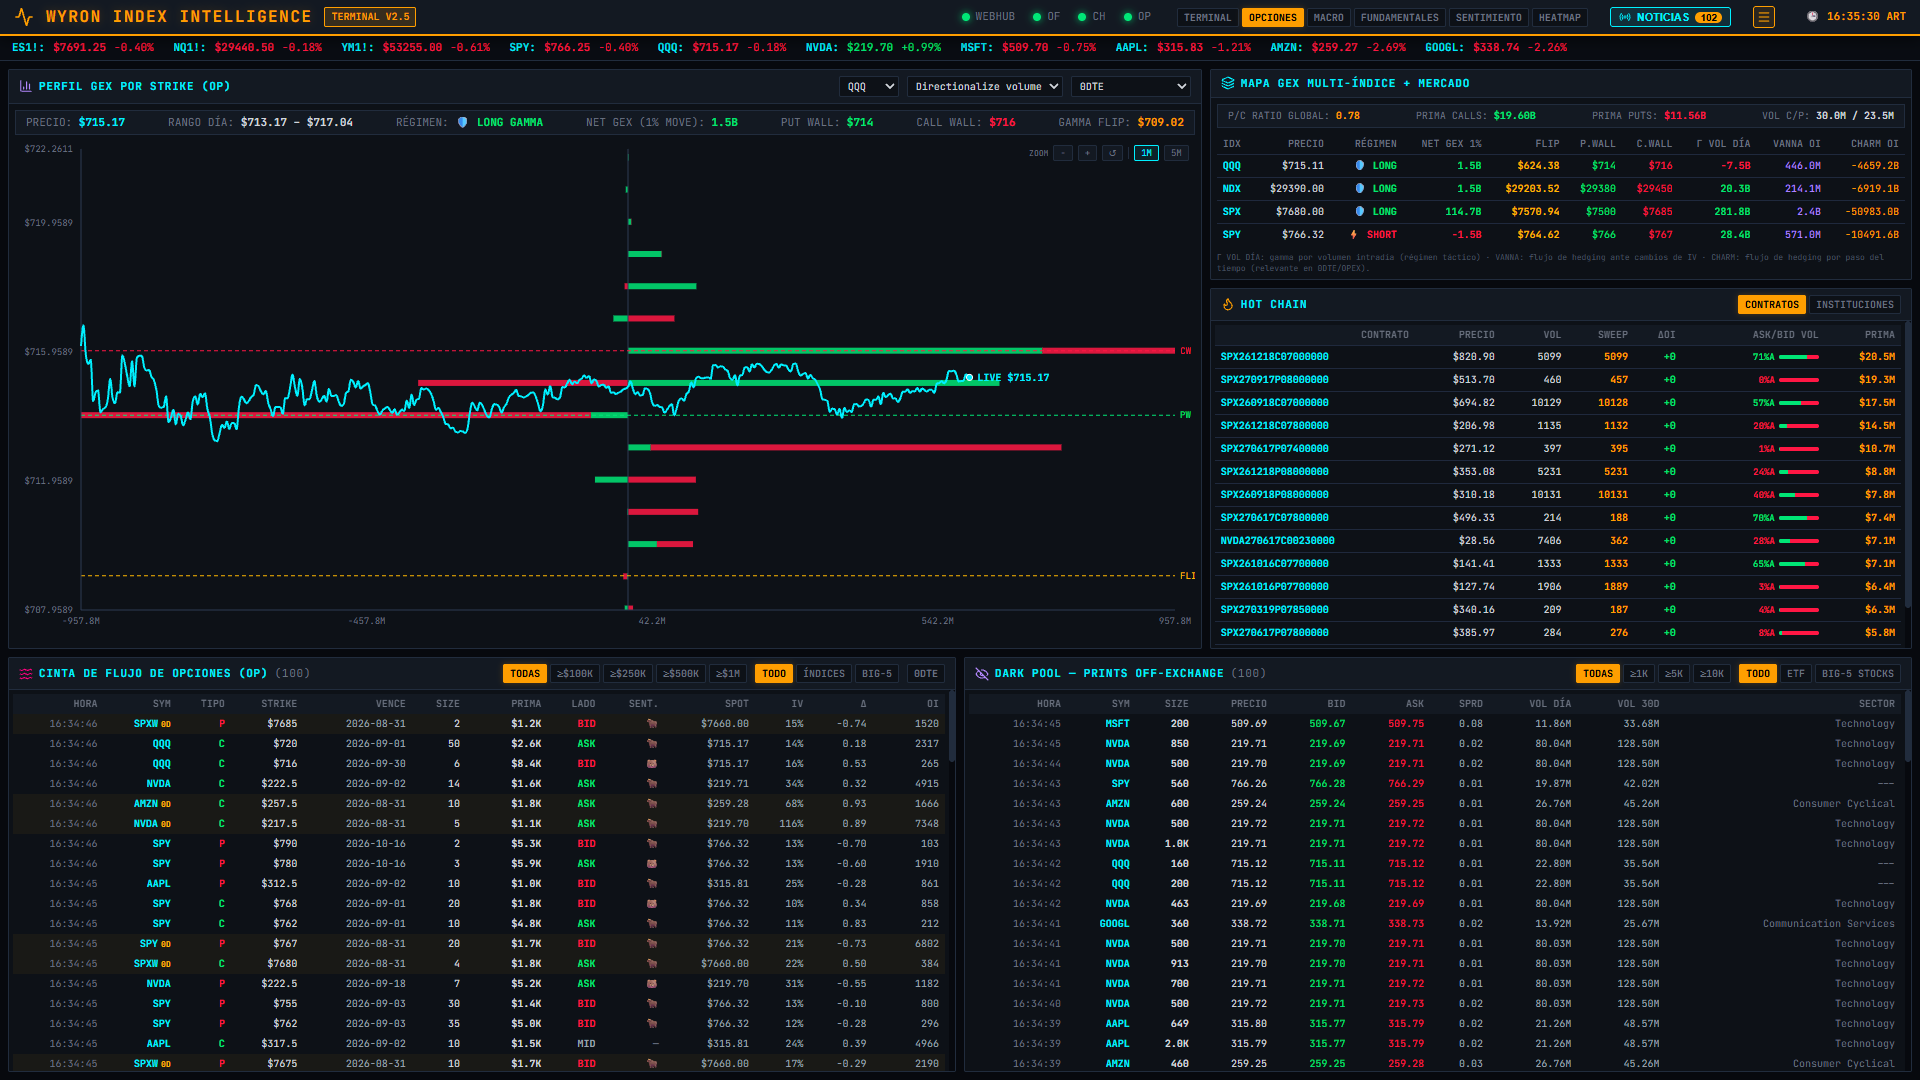Click the shield LONG regime icon for NDX
Viewport: 1920px width, 1080px height.
1359,189
